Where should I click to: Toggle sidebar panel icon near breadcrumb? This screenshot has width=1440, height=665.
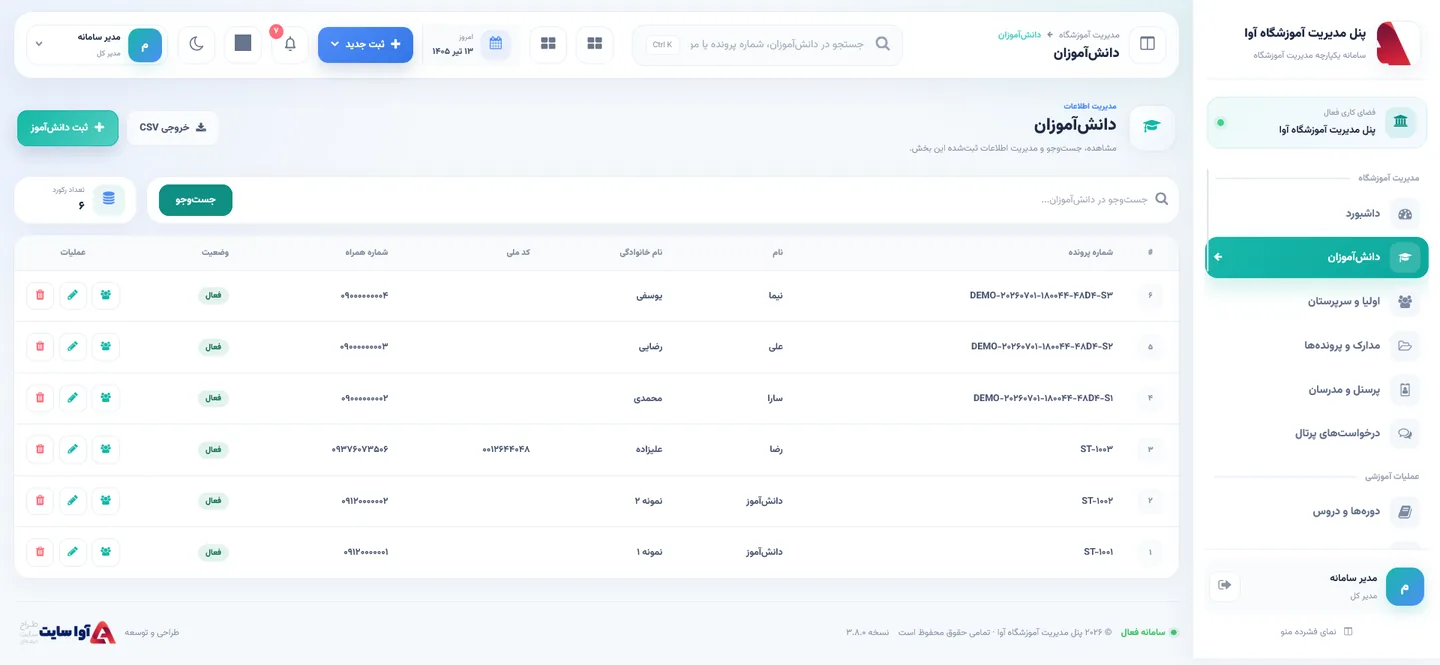[x=1147, y=44]
